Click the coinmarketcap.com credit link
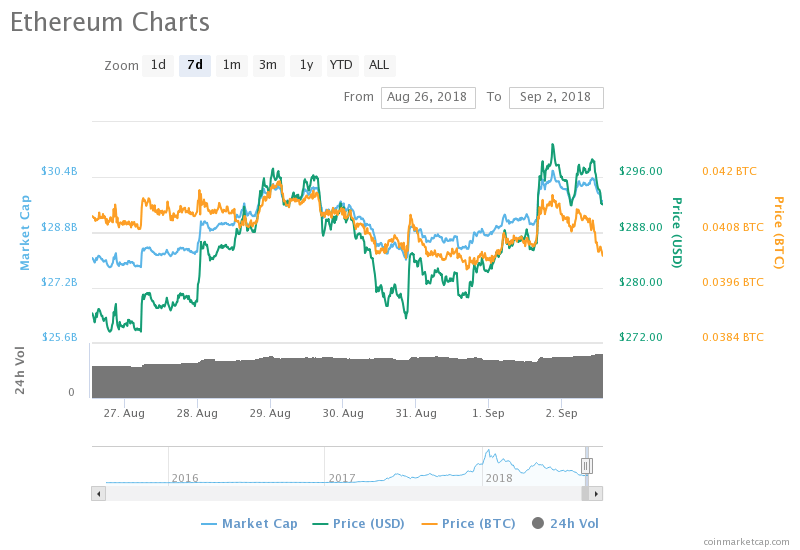The image size is (800, 550). [746, 542]
